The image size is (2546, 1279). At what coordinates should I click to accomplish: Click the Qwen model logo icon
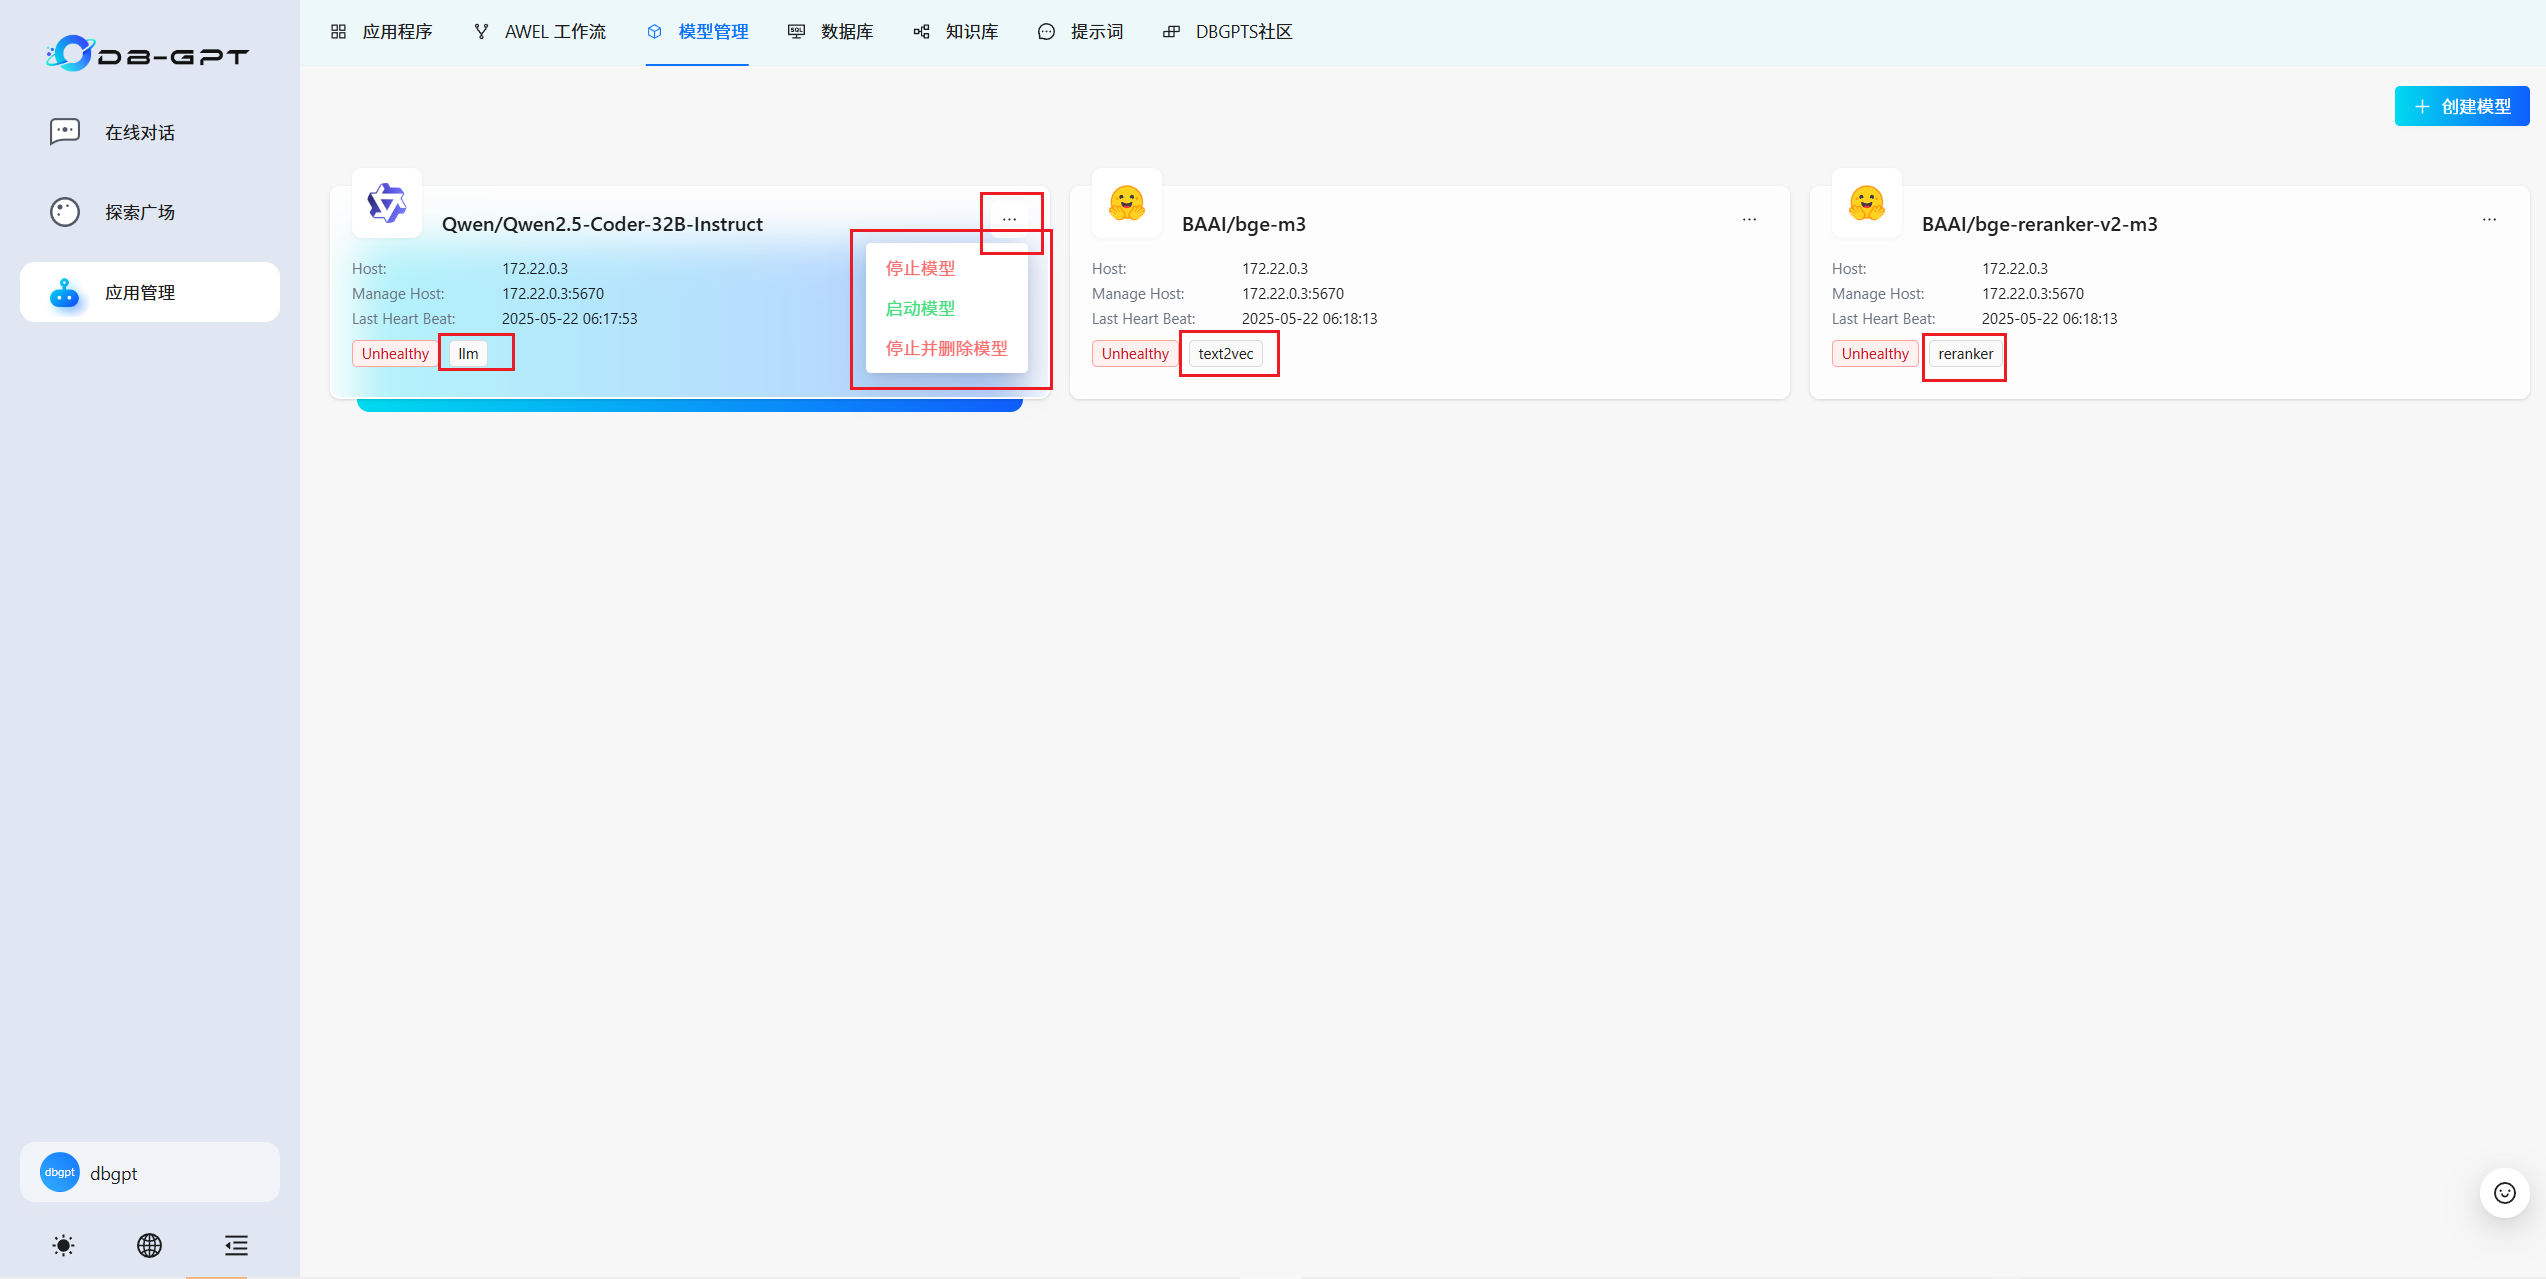tap(387, 203)
